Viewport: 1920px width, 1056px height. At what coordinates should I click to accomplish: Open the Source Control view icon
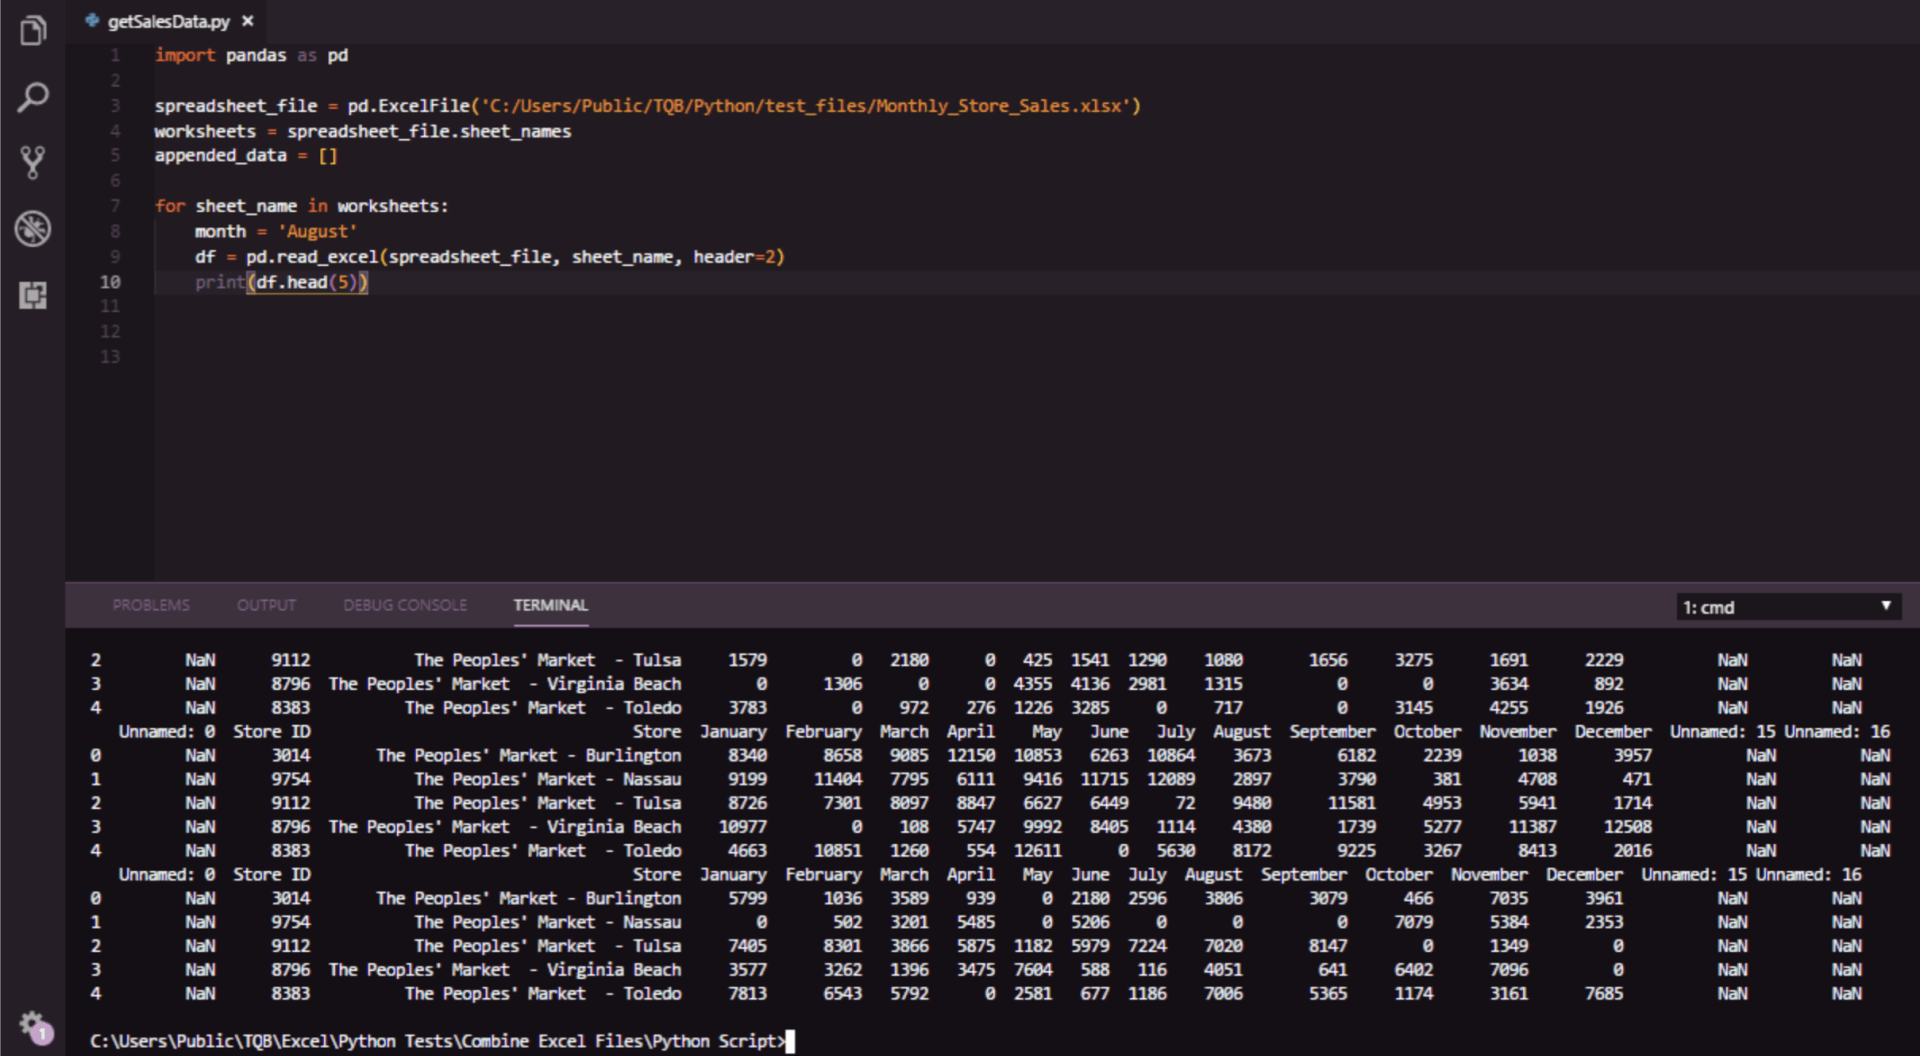click(33, 162)
